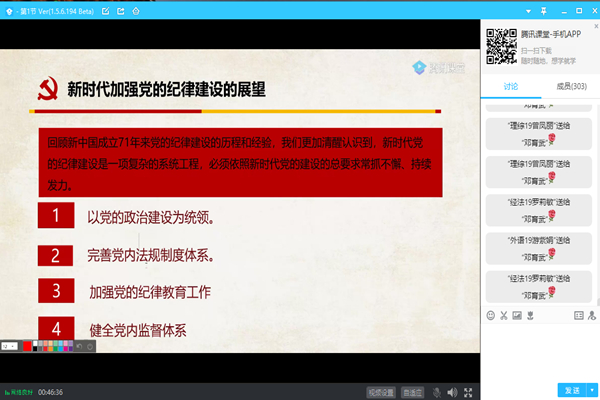Click the send image icon

(x=516, y=316)
